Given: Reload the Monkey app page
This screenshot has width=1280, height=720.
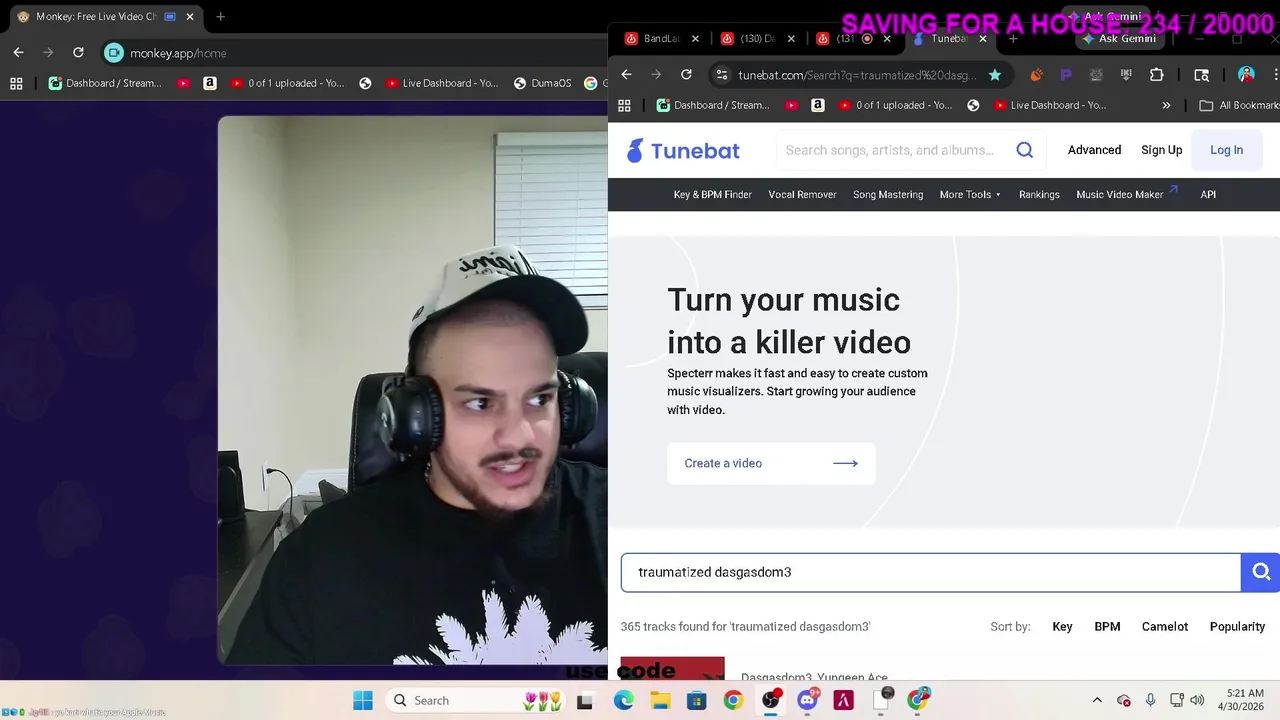Looking at the screenshot, I should (78, 52).
